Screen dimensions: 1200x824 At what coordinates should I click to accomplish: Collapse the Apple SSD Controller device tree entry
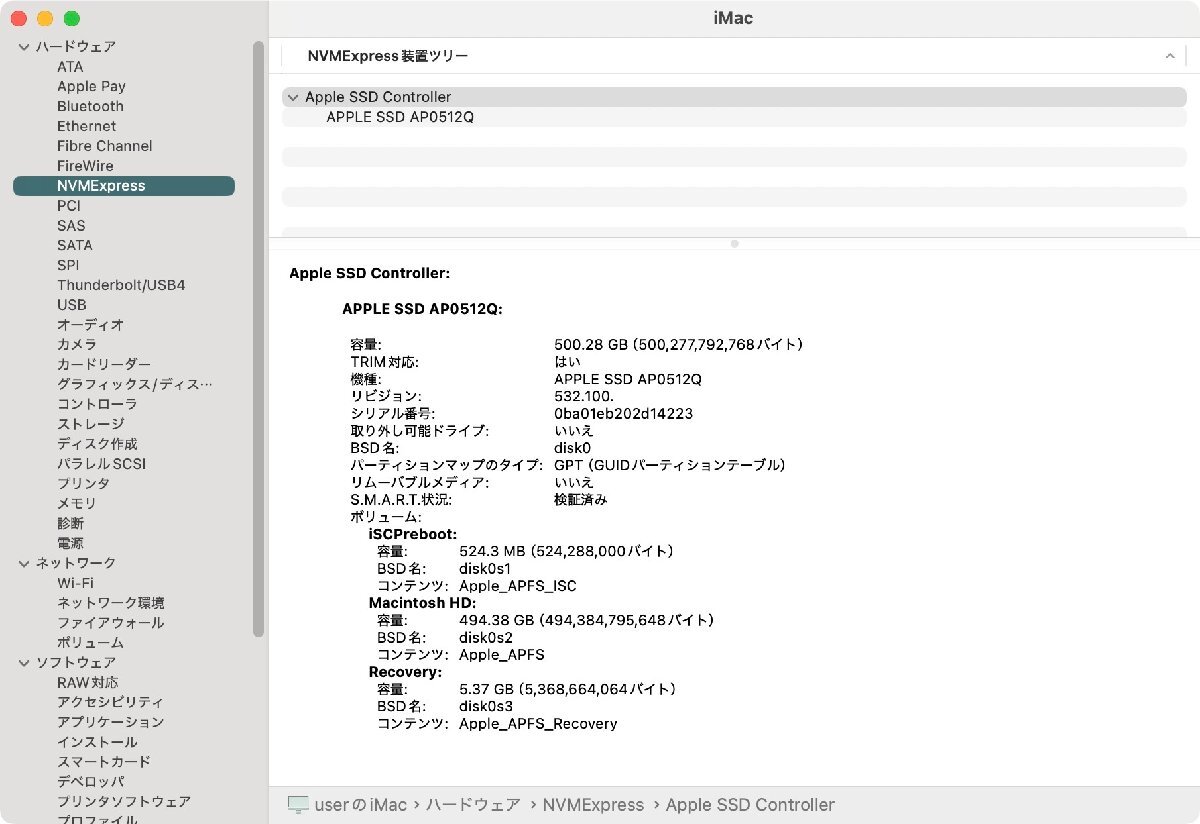point(292,97)
